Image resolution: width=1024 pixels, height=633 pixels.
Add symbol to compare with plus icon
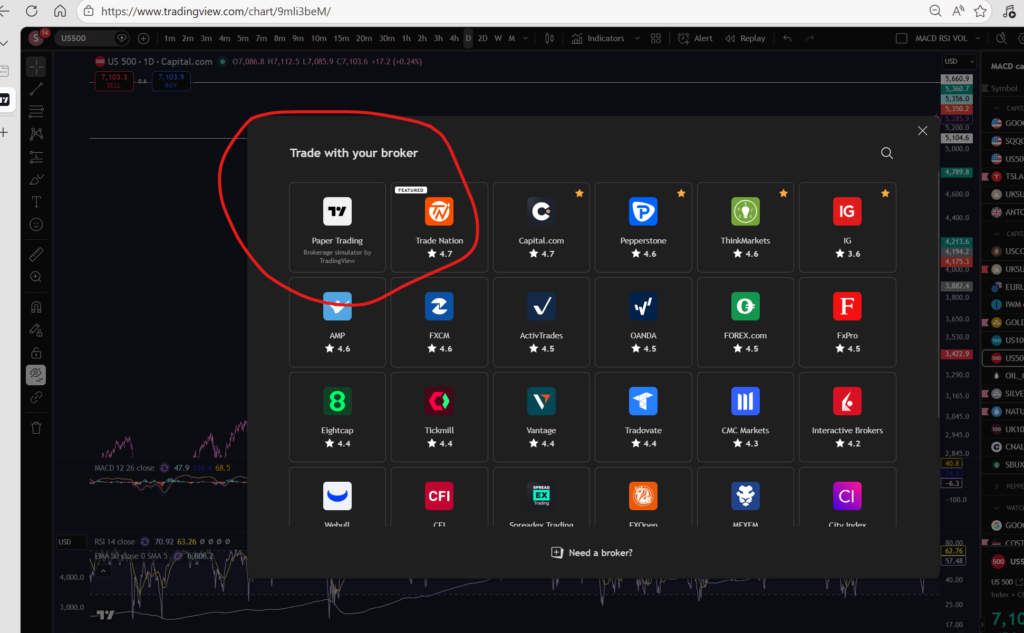pyautogui.click(x=144, y=39)
